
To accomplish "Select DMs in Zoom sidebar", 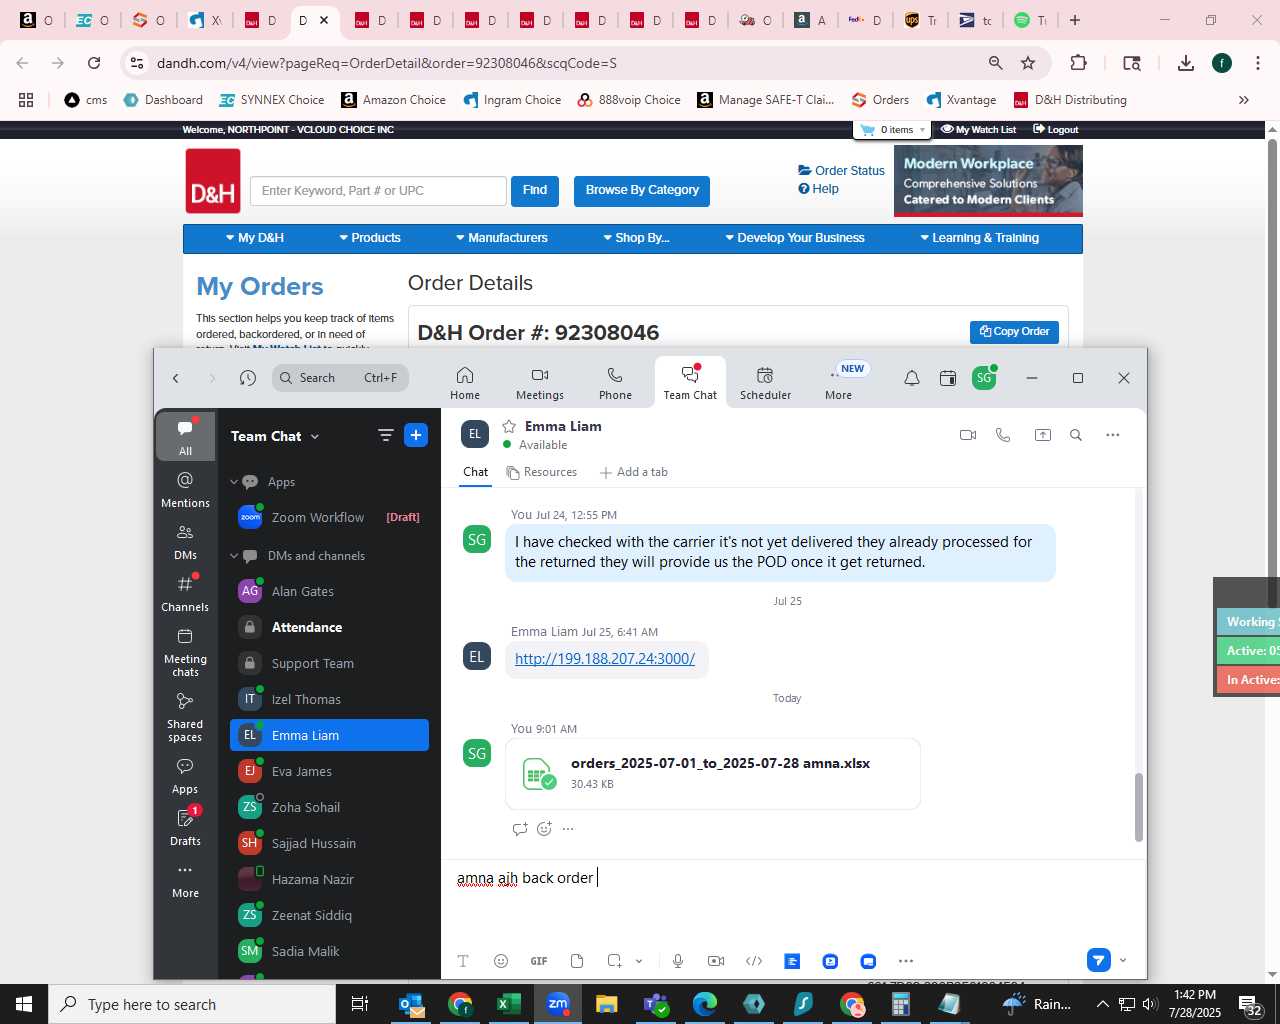I will (x=185, y=542).
